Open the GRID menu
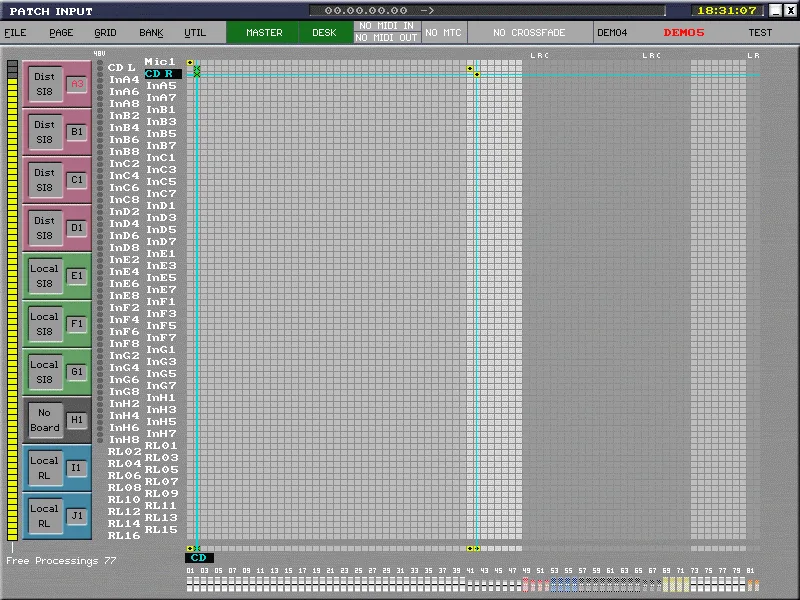The width and height of the screenshot is (800, 600). click(x=106, y=33)
